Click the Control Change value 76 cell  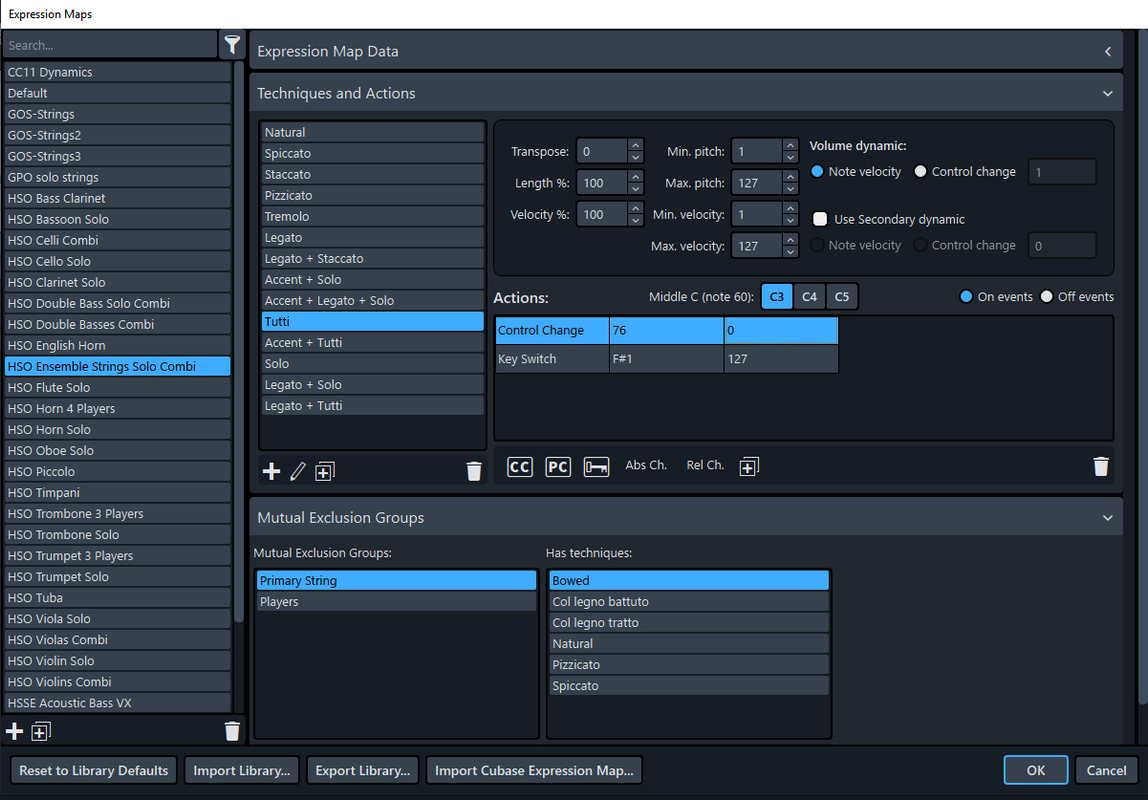pyautogui.click(x=666, y=330)
